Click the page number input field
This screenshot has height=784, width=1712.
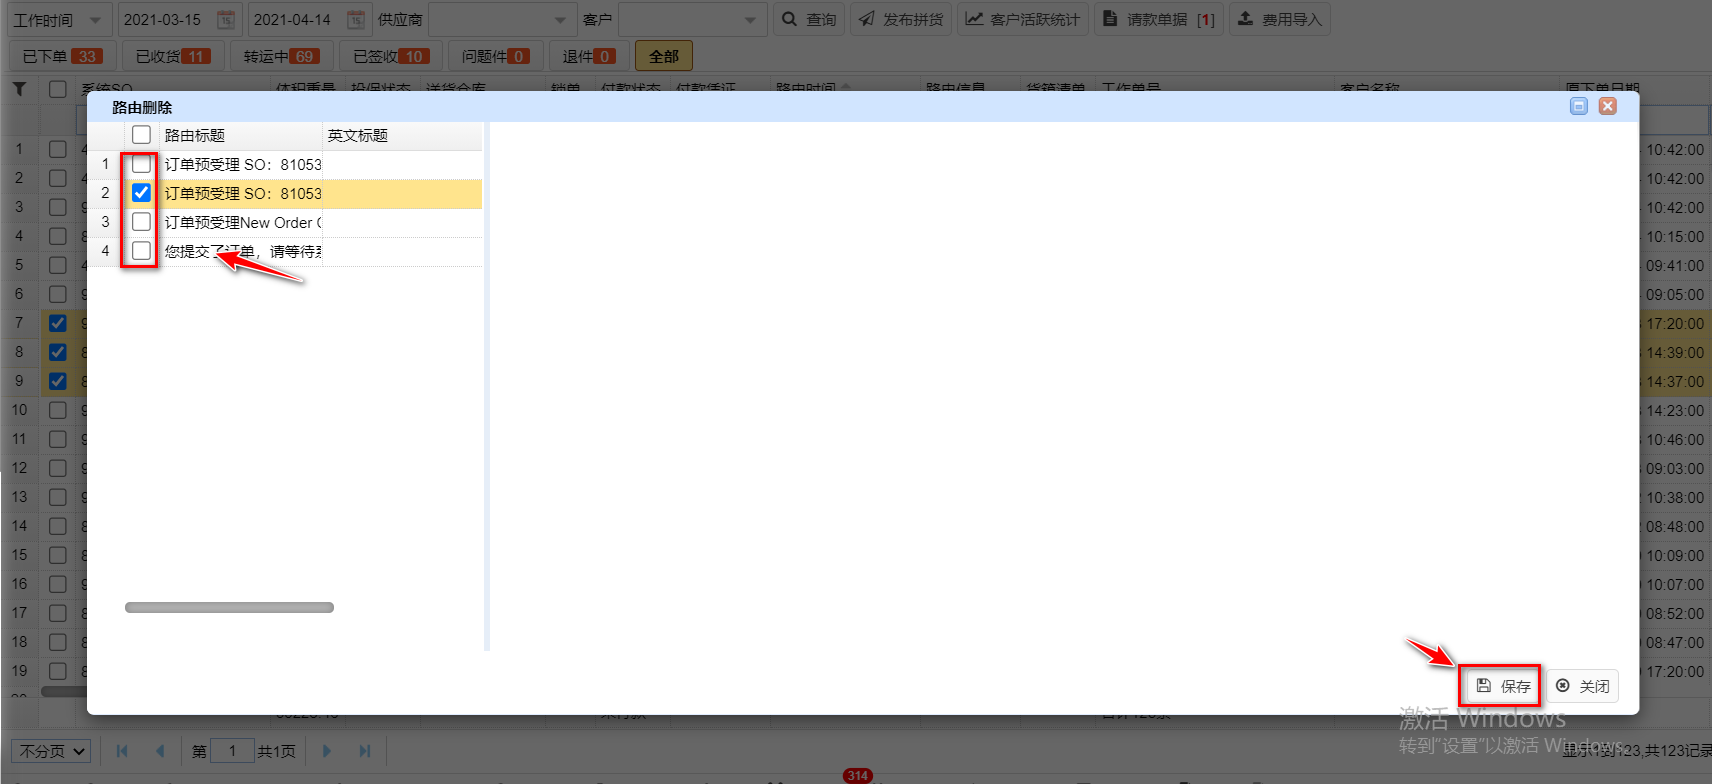[232, 751]
